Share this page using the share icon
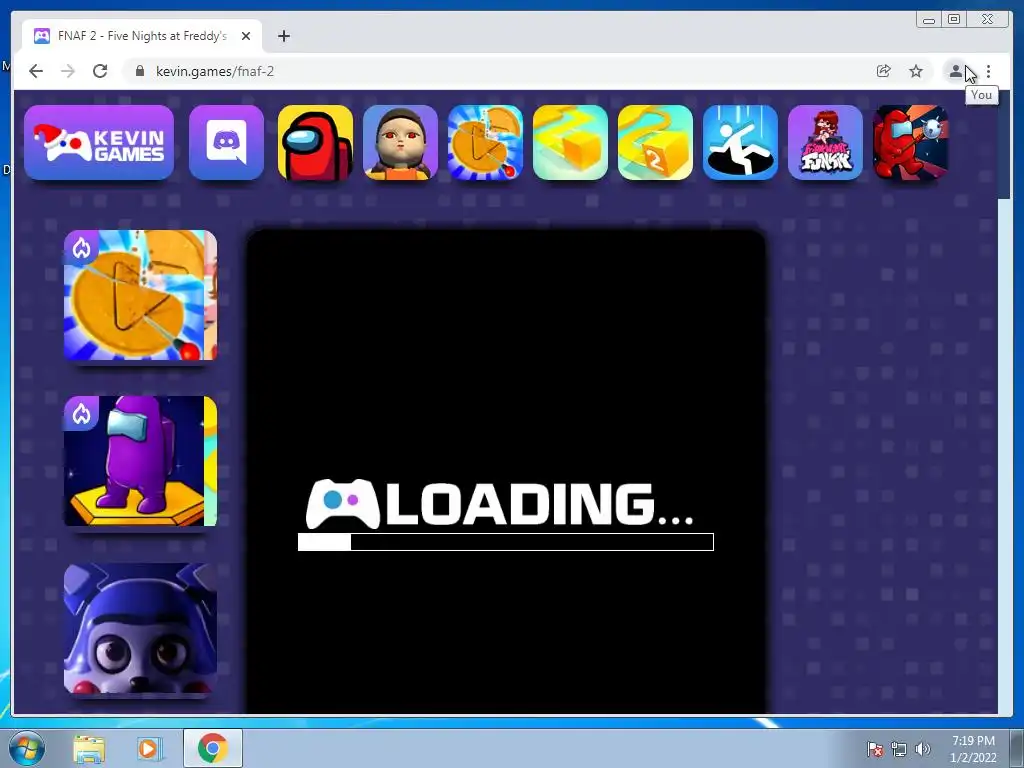Screen dimensions: 1024x768 (884, 71)
